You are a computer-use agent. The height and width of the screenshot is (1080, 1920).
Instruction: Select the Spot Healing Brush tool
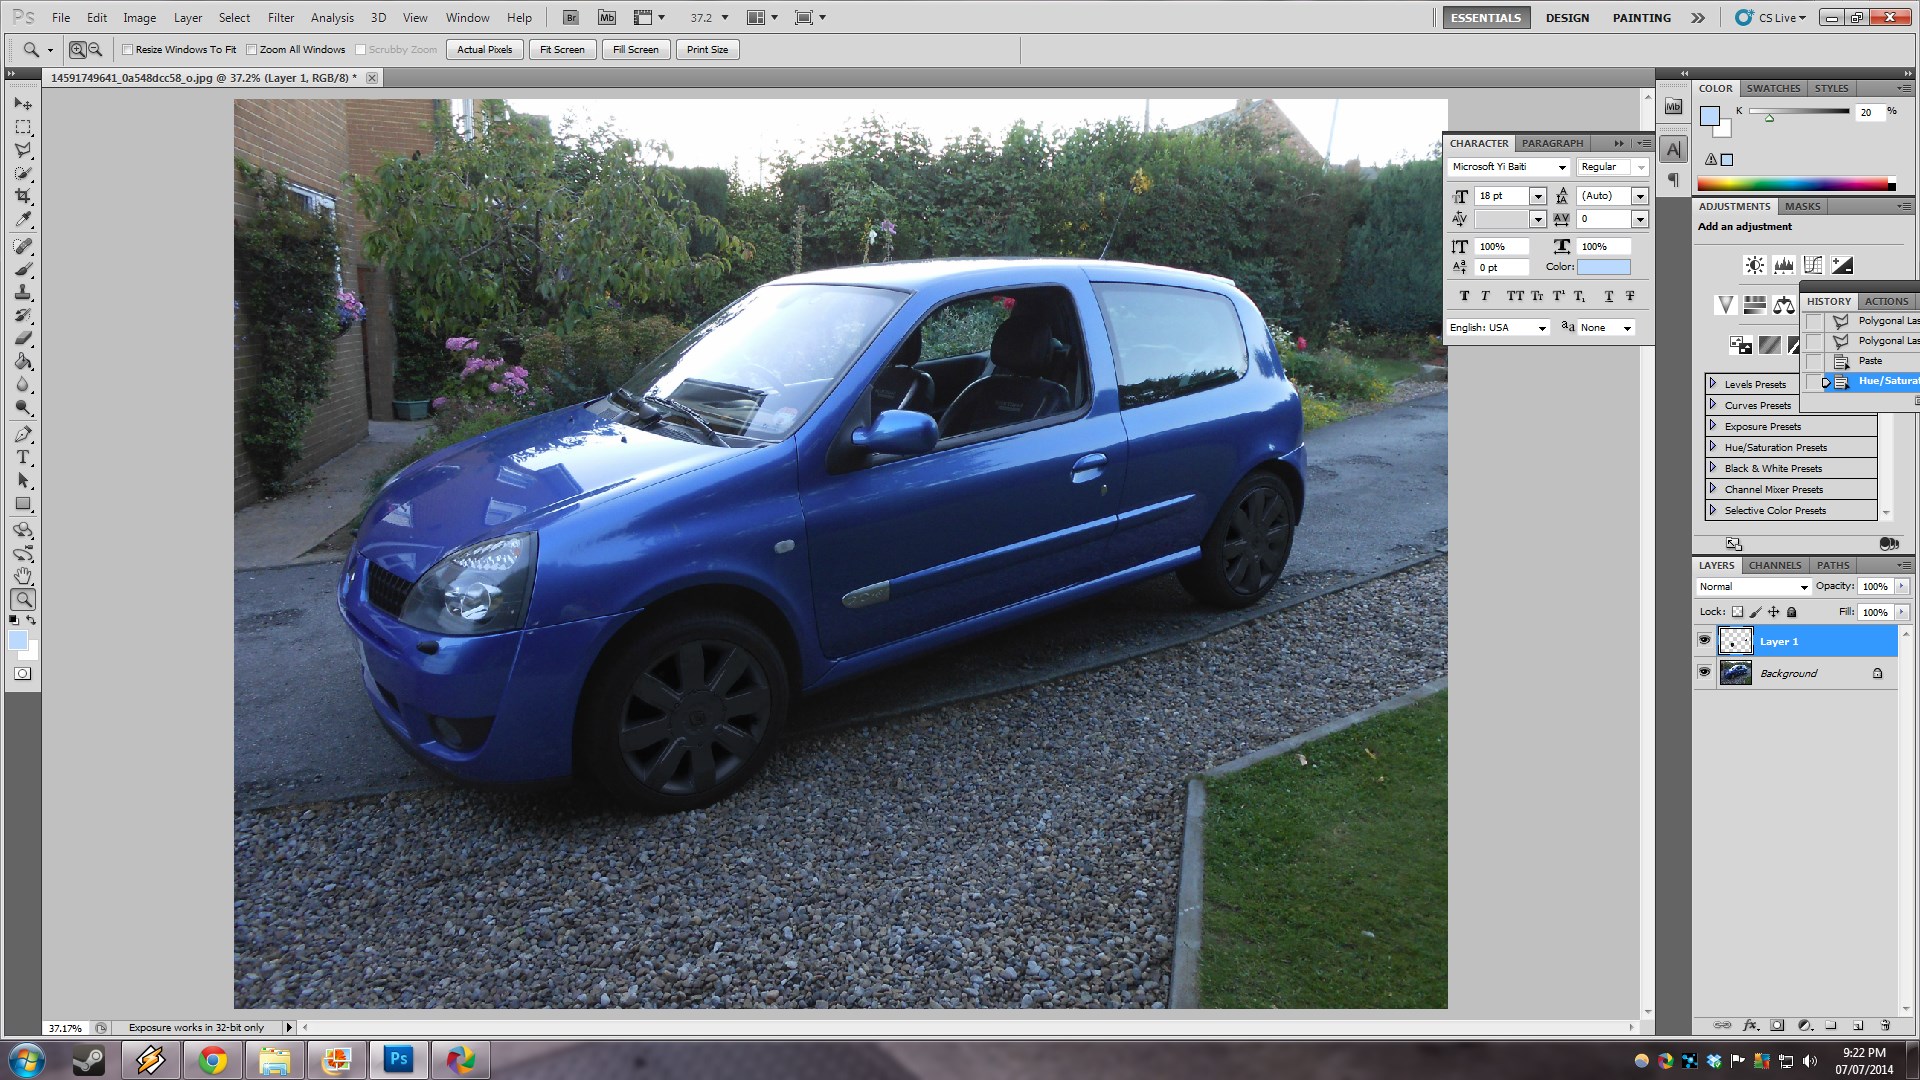[x=23, y=246]
